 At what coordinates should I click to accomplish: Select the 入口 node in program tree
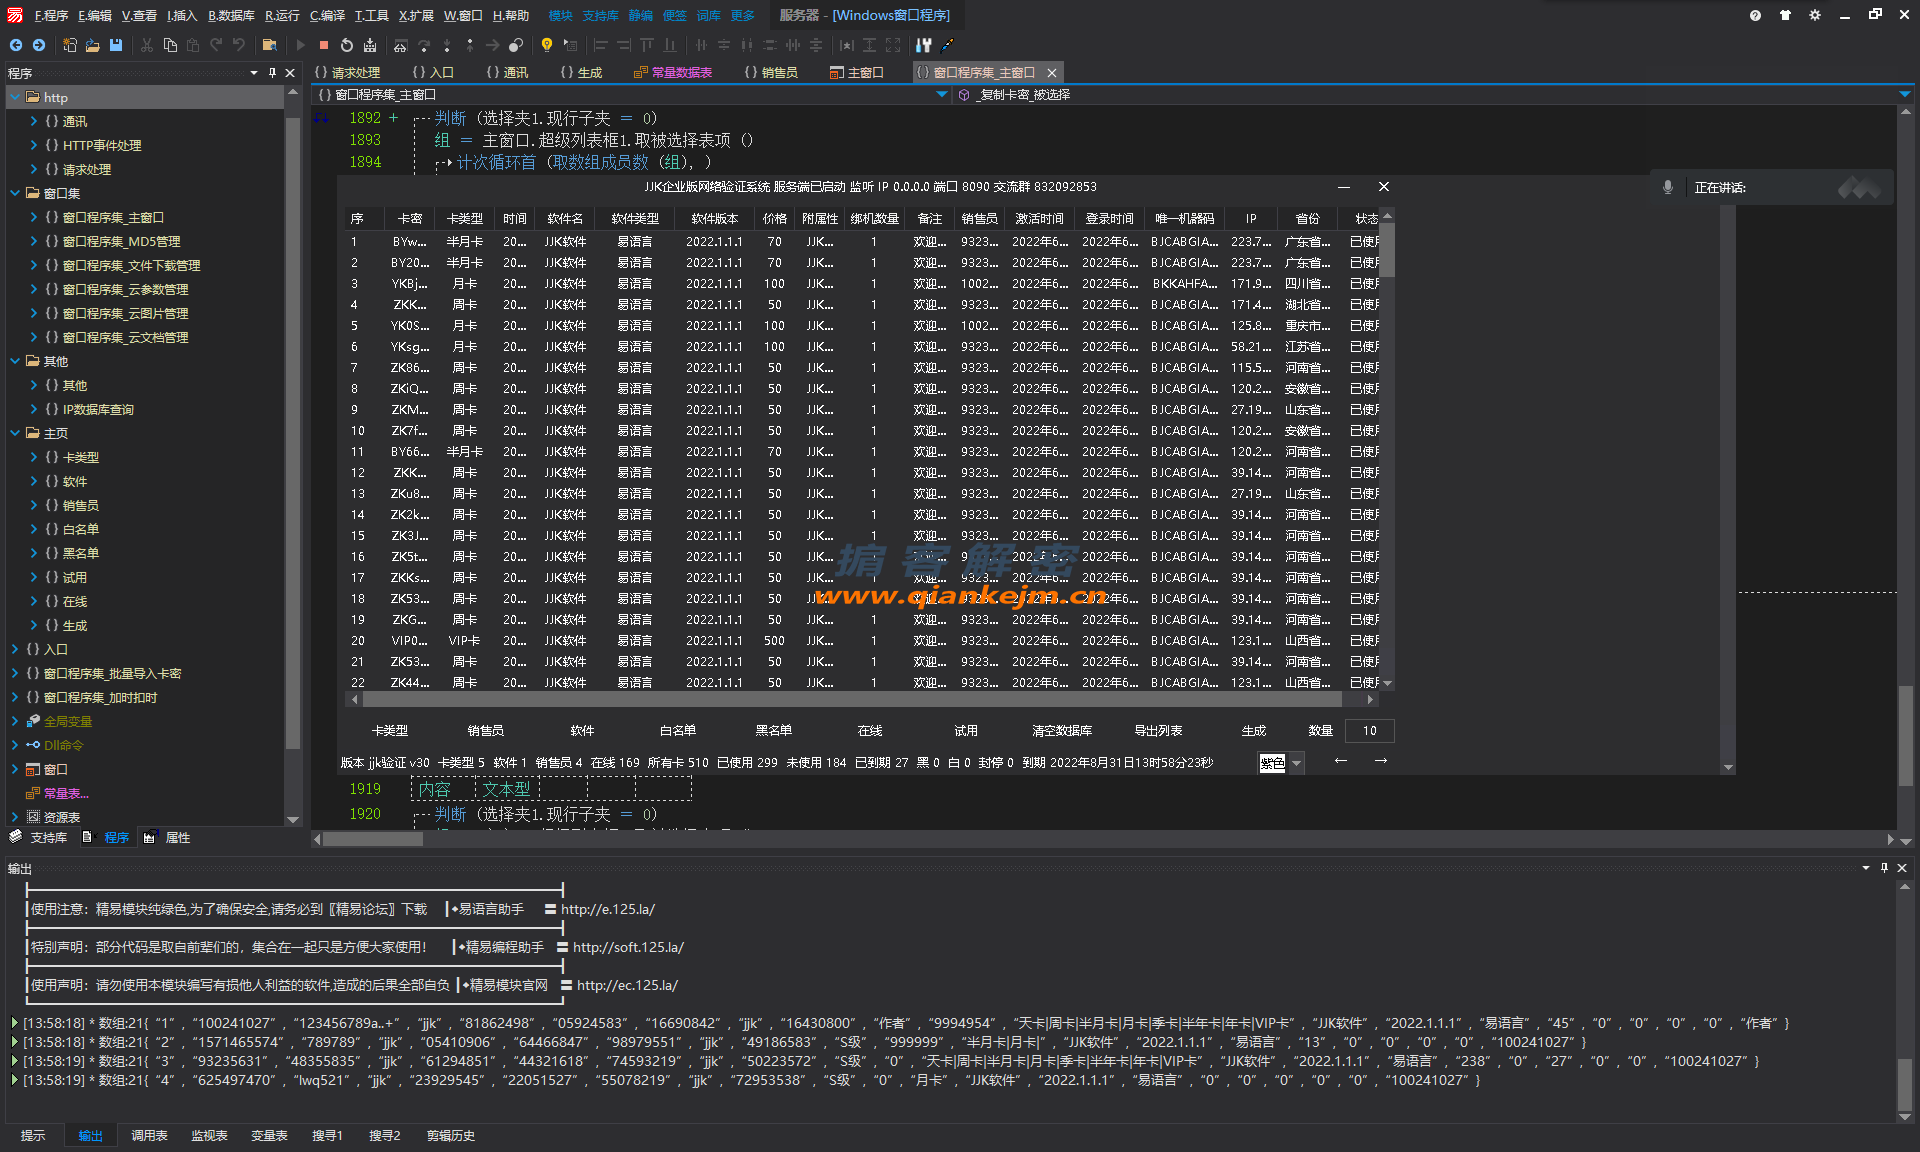tap(55, 649)
